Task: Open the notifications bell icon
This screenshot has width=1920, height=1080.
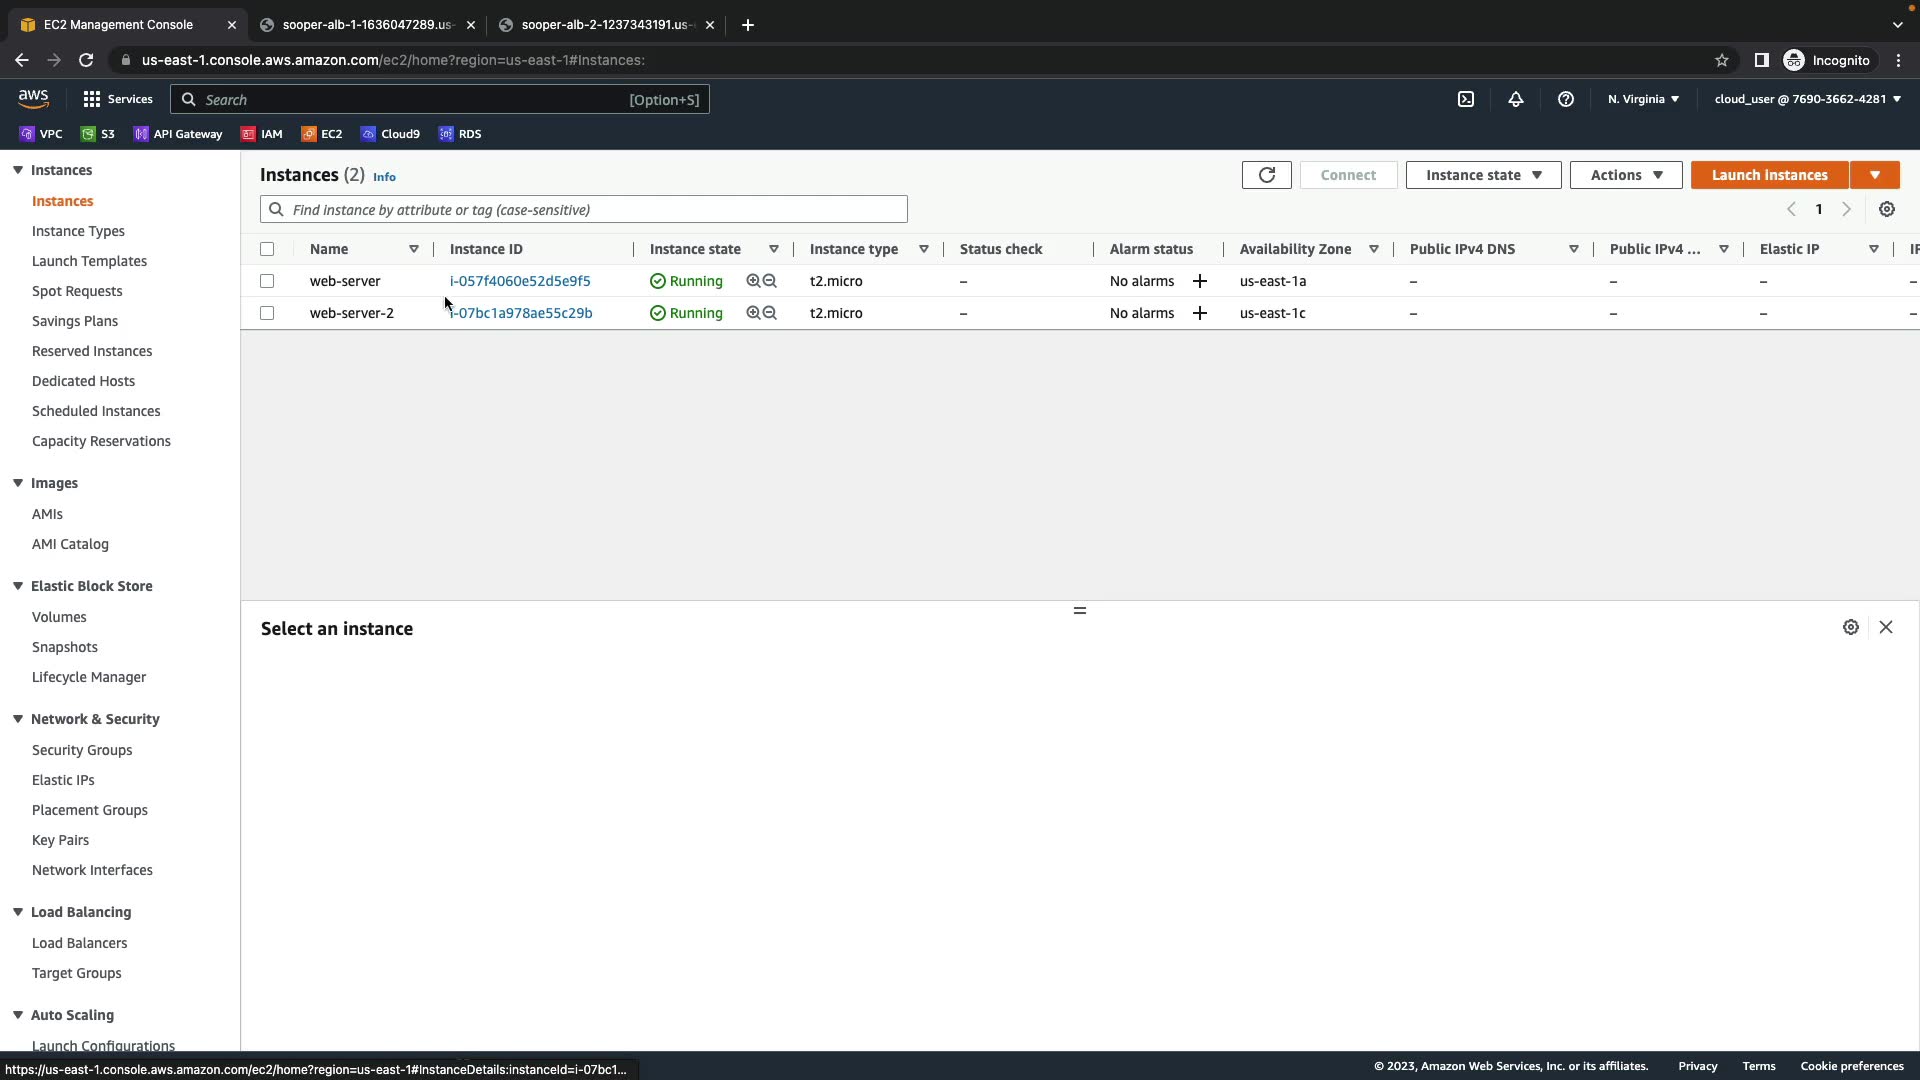Action: click(1516, 99)
